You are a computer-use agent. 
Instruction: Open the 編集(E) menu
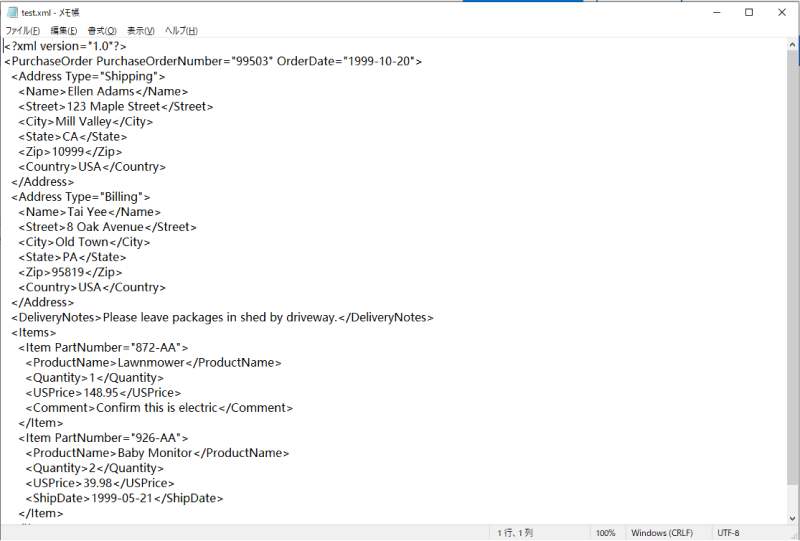point(64,31)
